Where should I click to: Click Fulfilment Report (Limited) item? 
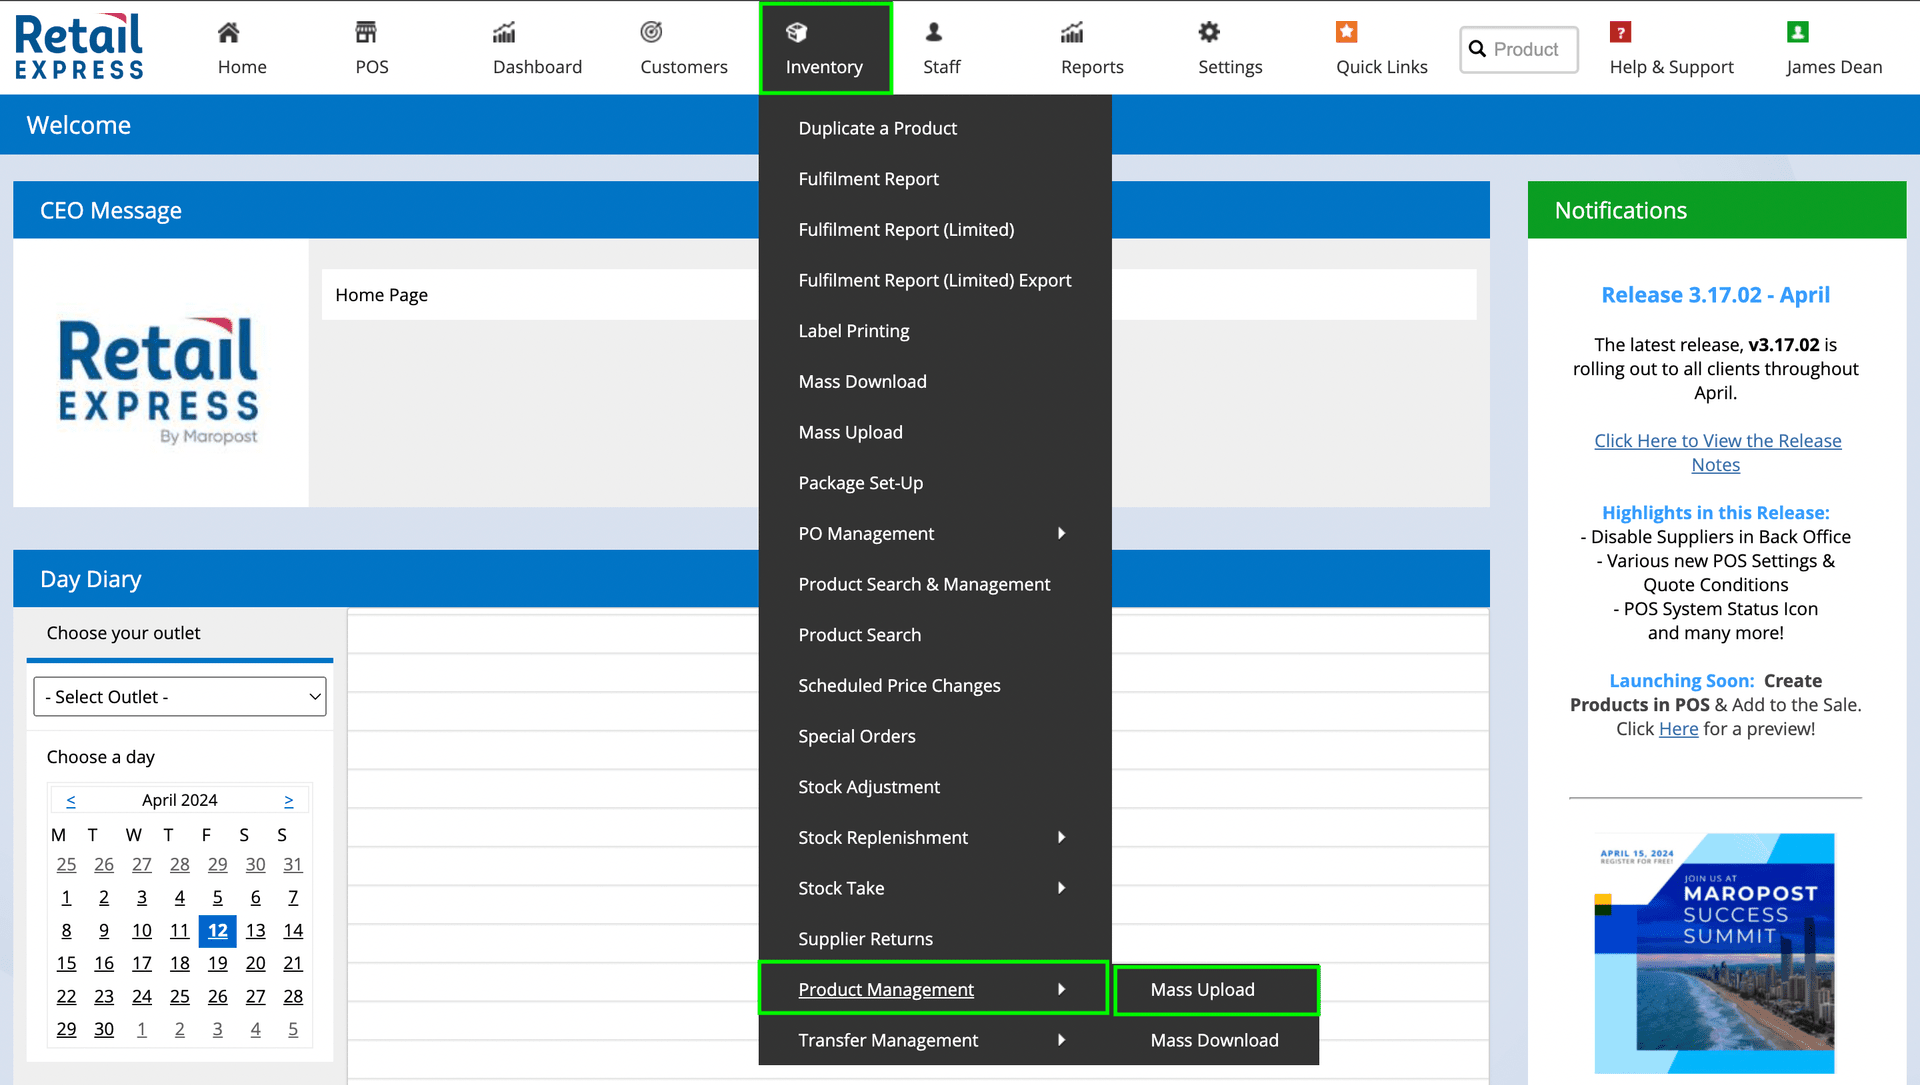click(906, 230)
